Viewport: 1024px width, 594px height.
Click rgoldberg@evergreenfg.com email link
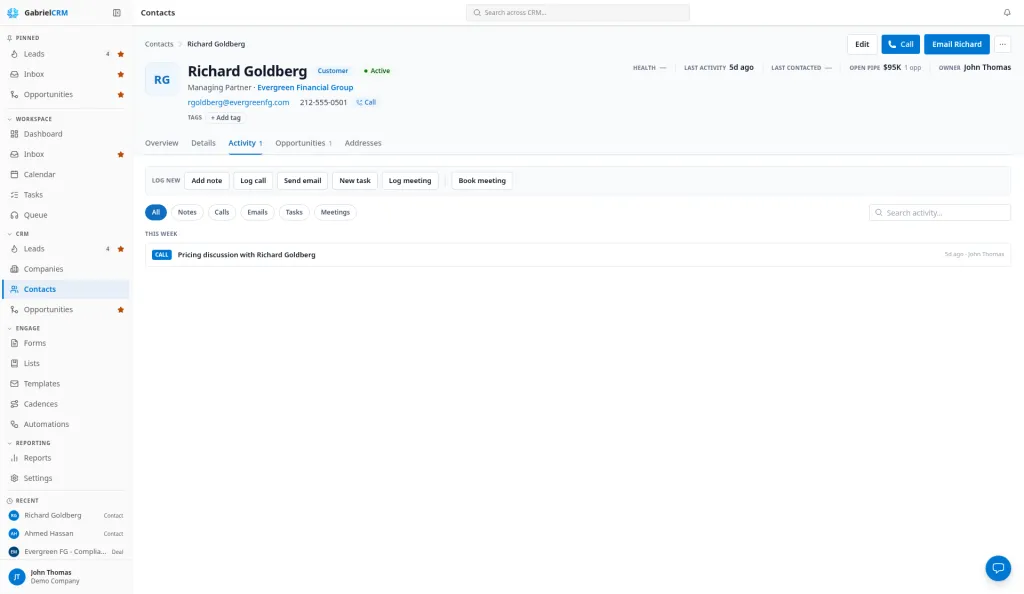coord(238,102)
